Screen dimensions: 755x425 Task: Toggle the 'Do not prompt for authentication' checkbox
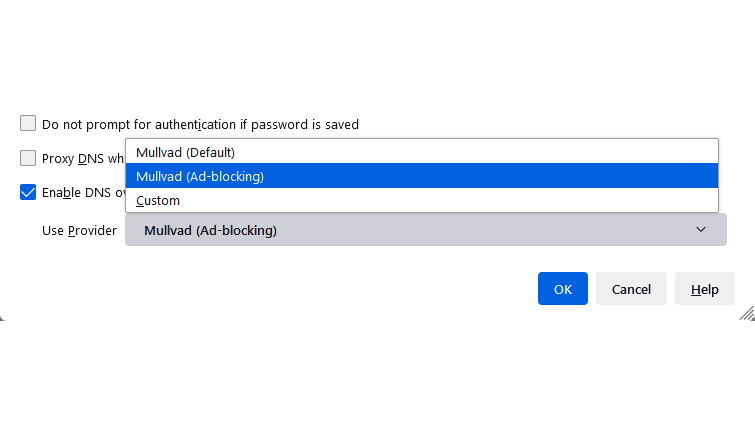coord(28,124)
